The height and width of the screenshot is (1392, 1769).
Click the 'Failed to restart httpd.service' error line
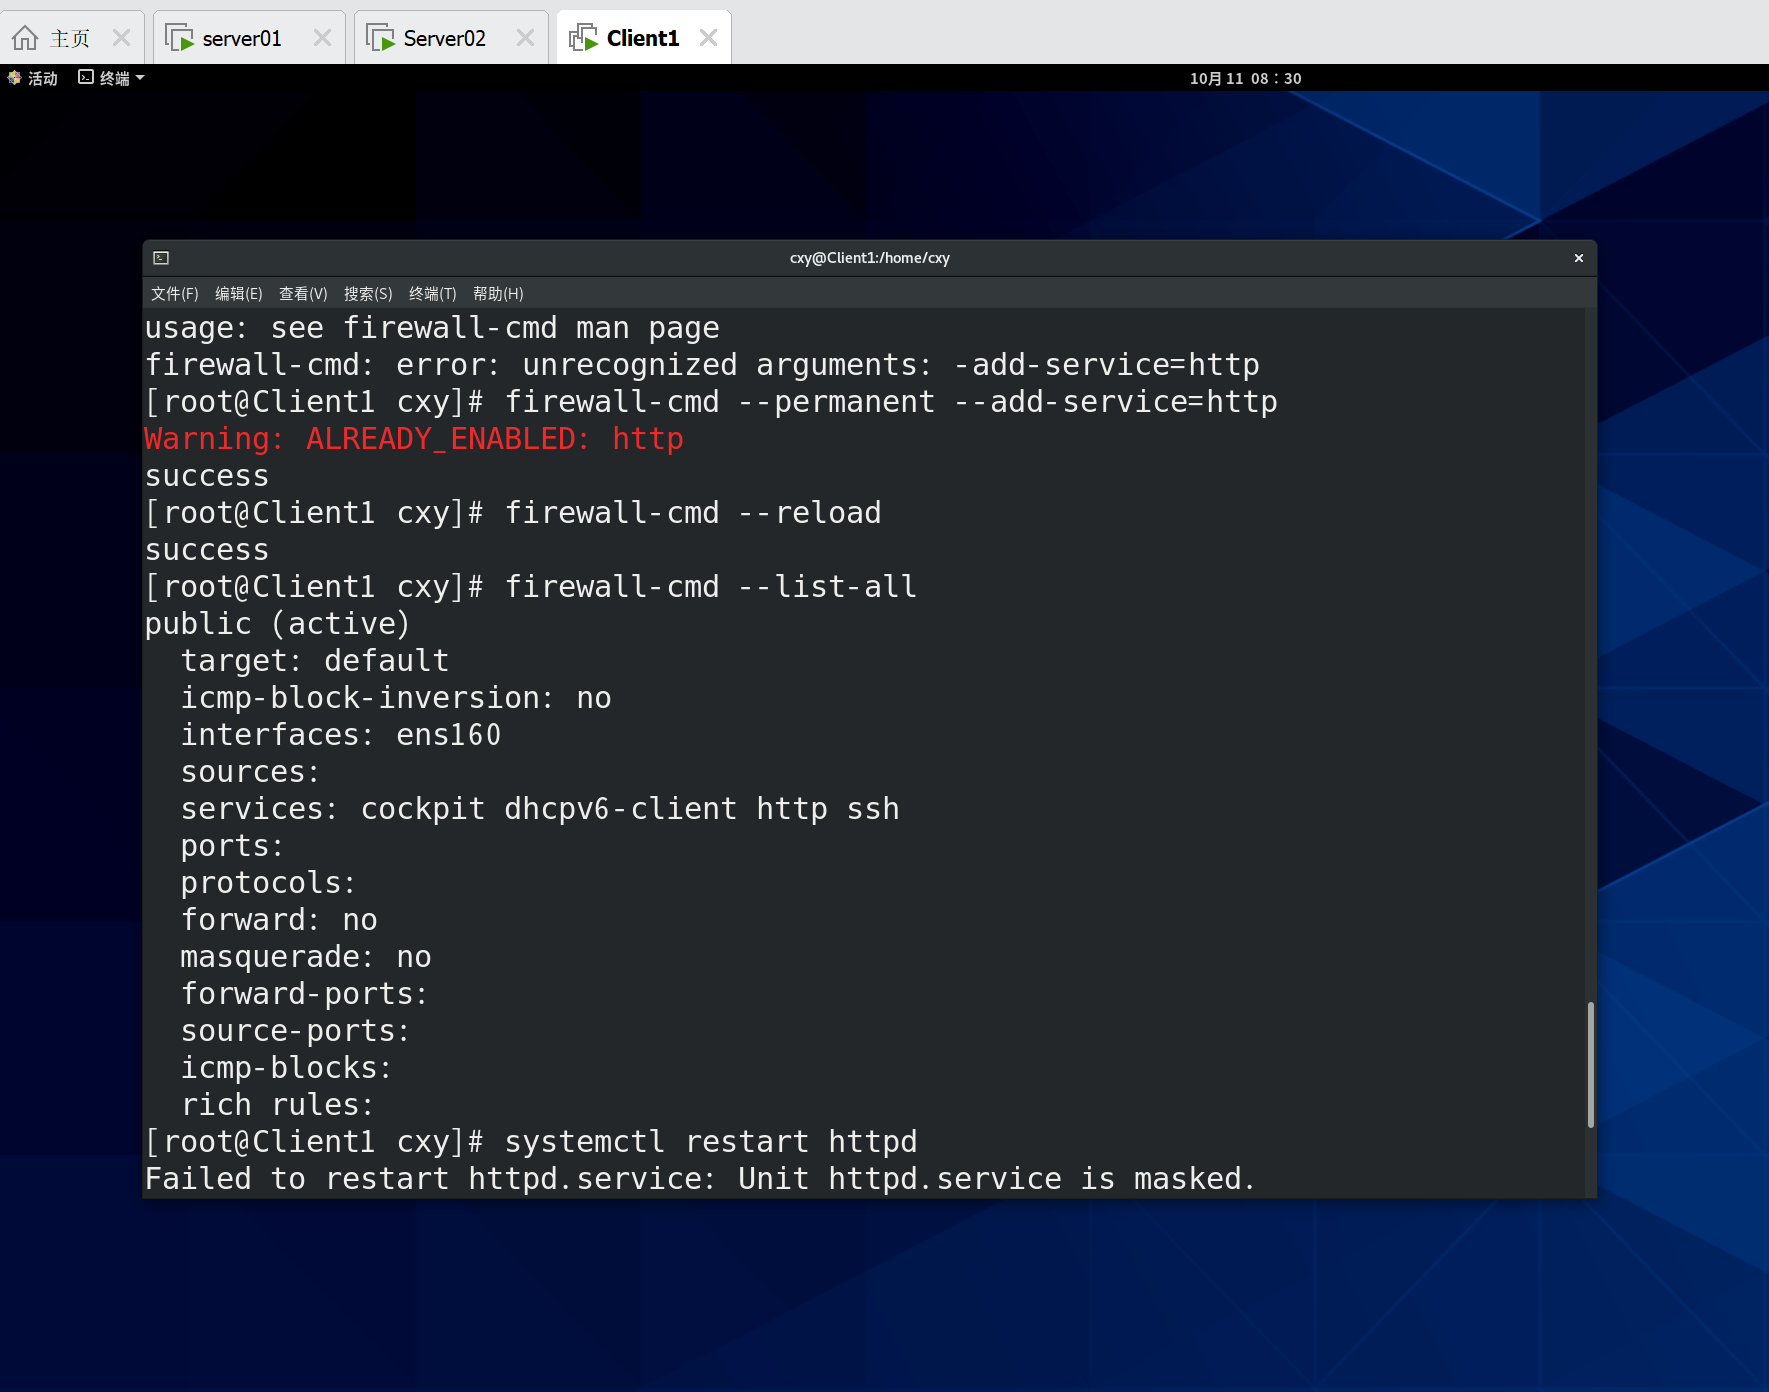coord(700,1179)
